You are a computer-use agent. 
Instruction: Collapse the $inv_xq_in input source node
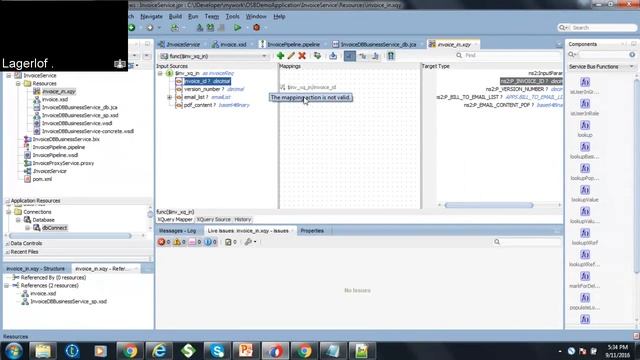[x=160, y=73]
